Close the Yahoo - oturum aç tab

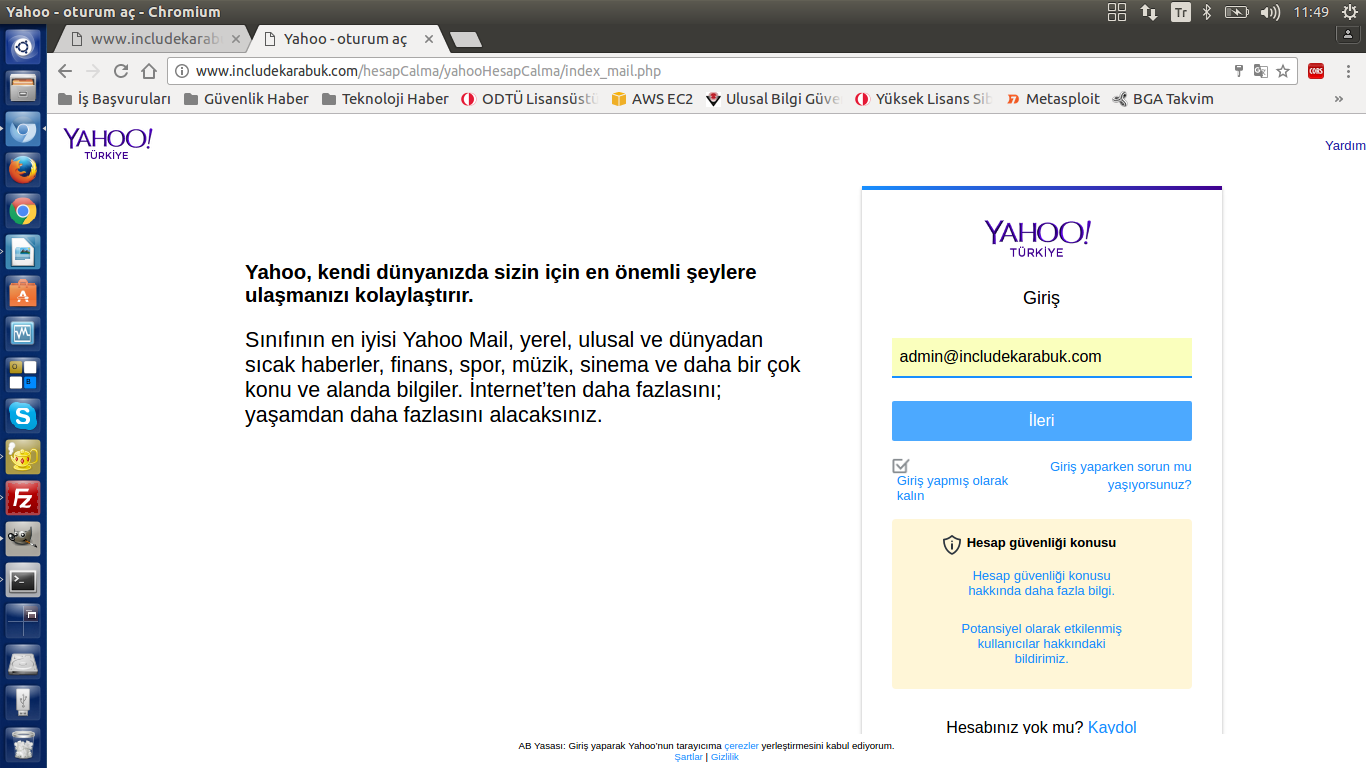[x=429, y=39]
